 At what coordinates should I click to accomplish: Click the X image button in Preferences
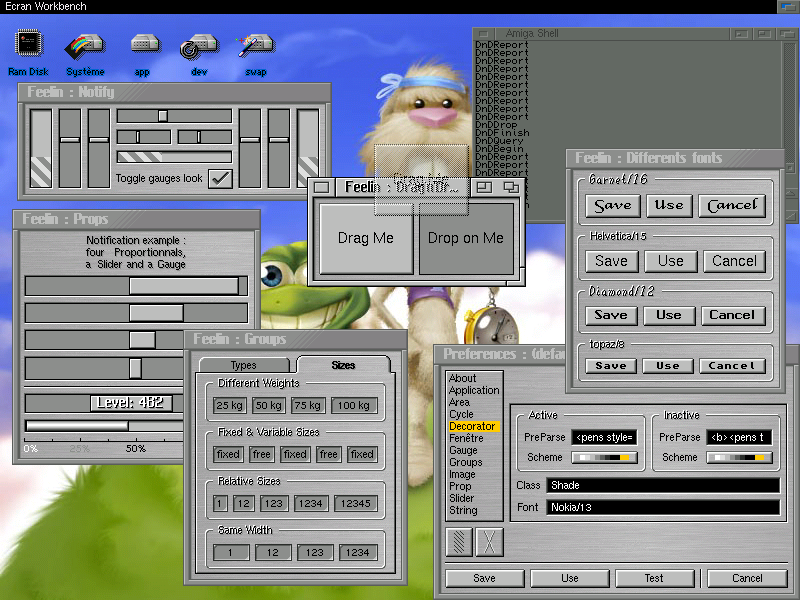tap(489, 541)
